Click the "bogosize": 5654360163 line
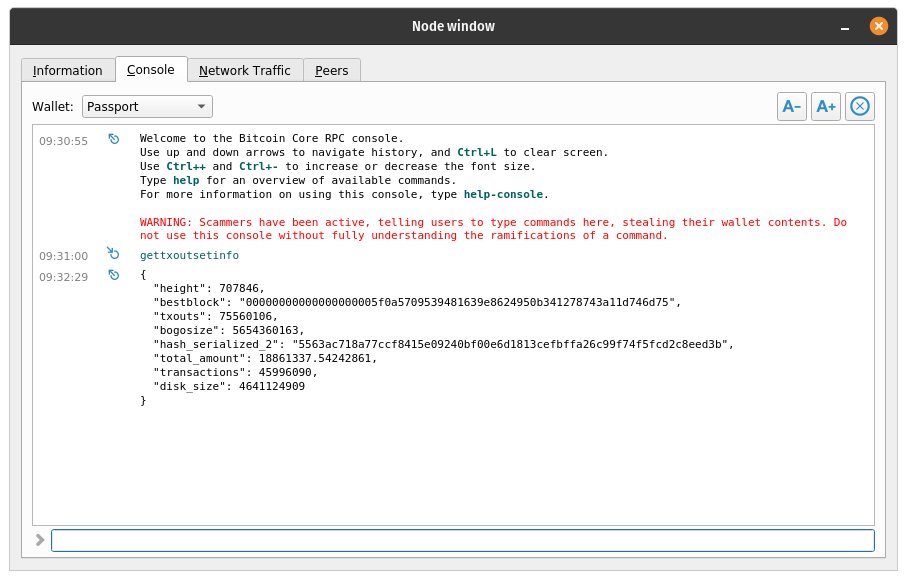Image resolution: width=907 pixels, height=580 pixels. [x=228, y=330]
